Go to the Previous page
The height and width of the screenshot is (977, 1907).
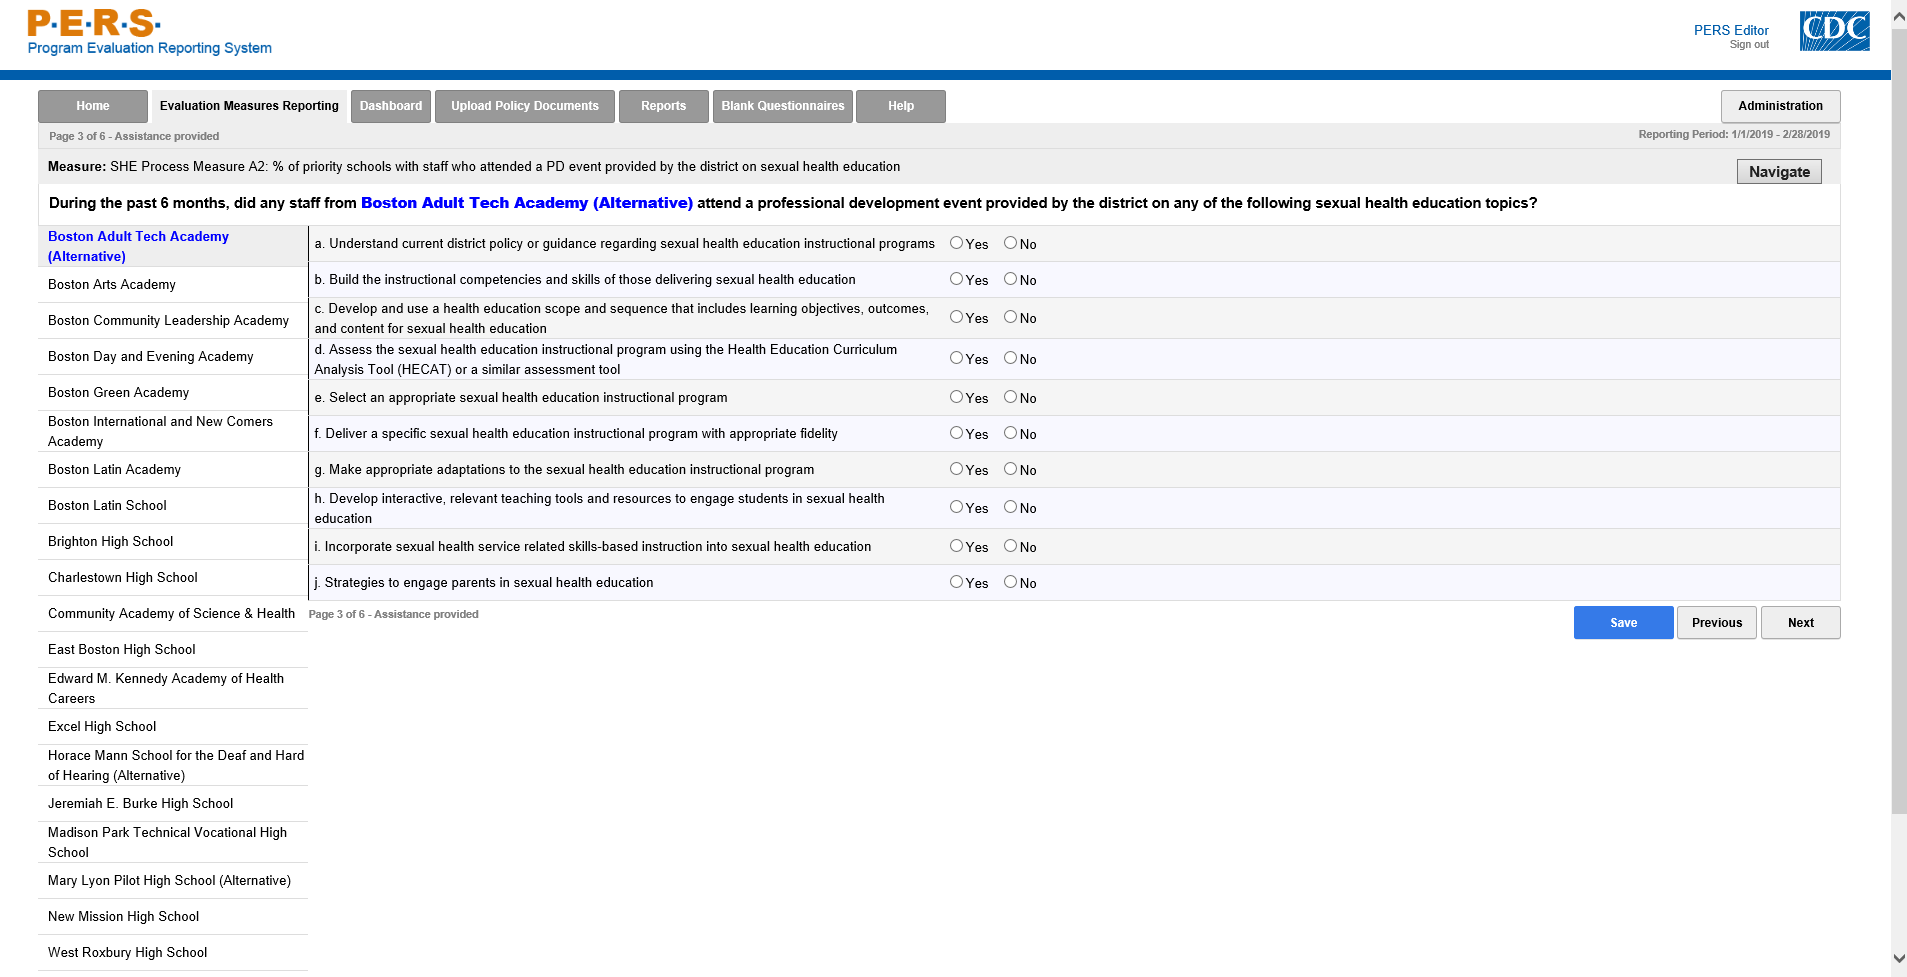[x=1717, y=623]
